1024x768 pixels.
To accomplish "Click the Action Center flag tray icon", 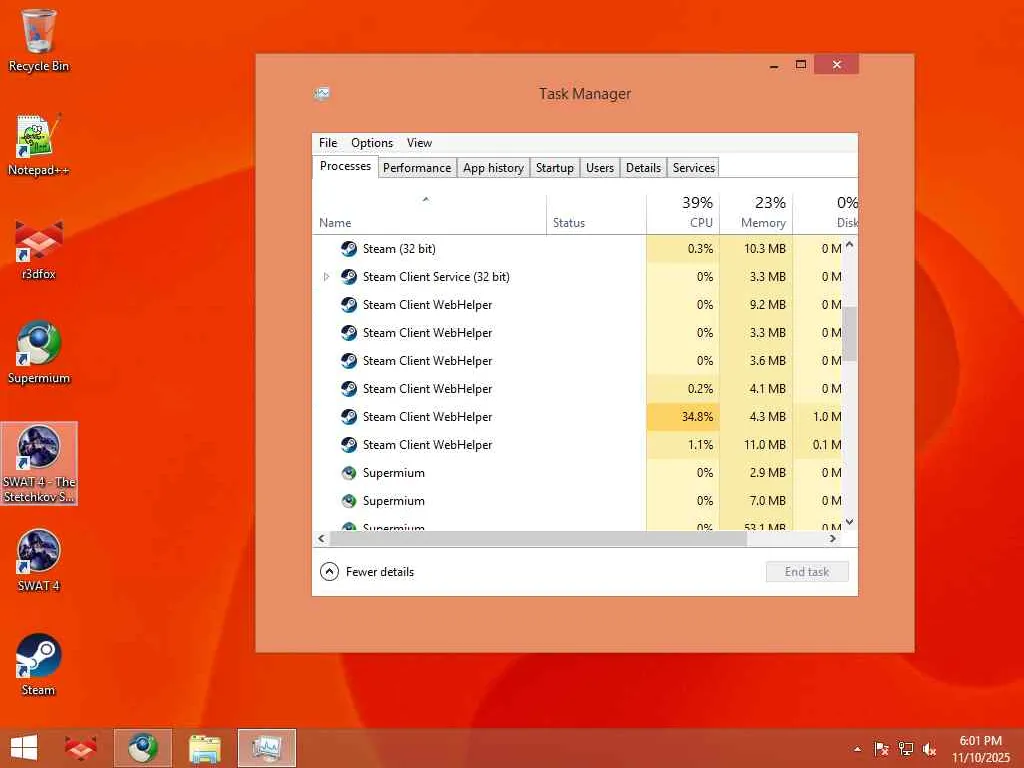I will tap(881, 749).
